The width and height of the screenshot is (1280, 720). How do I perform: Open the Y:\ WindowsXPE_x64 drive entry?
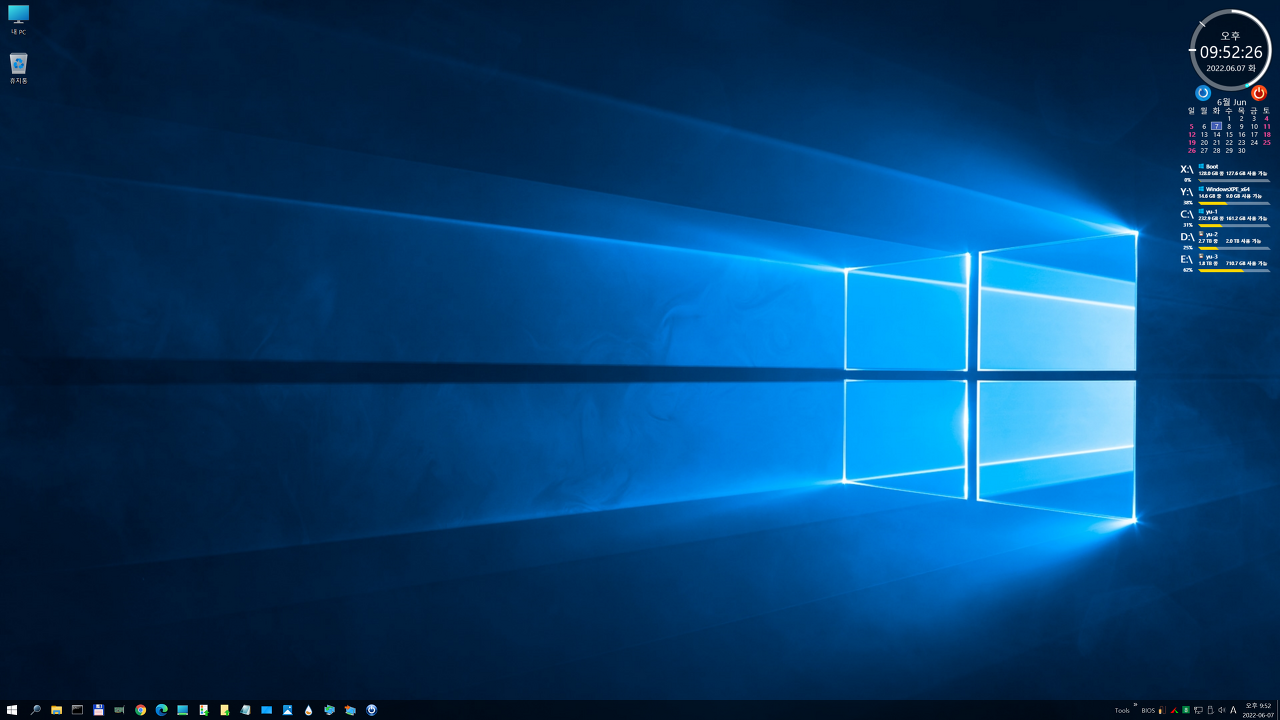click(x=1225, y=195)
